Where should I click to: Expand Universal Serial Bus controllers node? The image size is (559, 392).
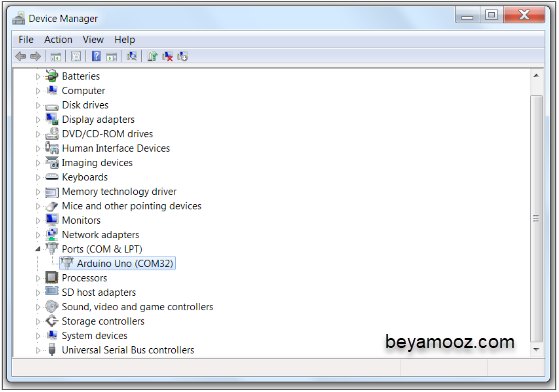(38, 350)
